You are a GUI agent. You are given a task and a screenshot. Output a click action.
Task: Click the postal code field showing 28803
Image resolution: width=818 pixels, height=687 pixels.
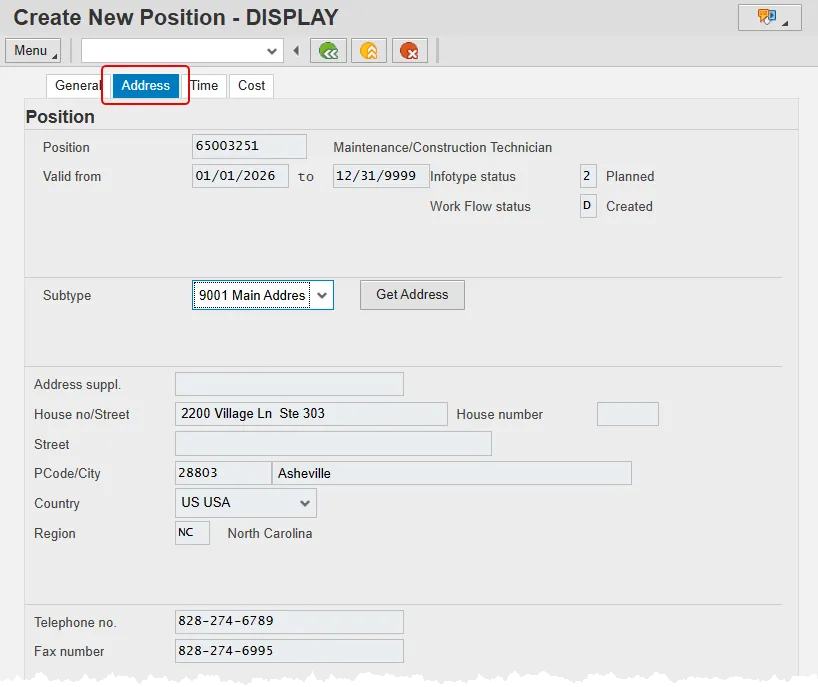click(x=222, y=473)
